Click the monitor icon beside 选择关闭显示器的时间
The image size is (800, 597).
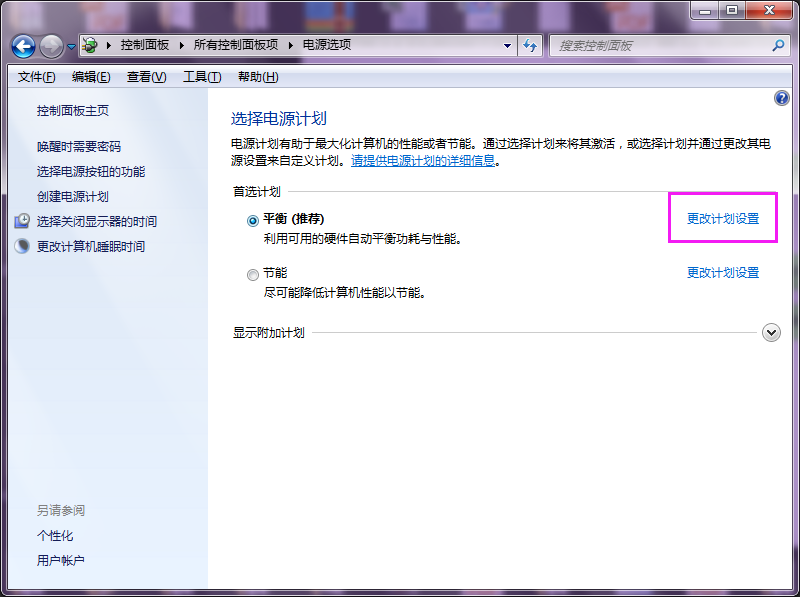(22, 221)
